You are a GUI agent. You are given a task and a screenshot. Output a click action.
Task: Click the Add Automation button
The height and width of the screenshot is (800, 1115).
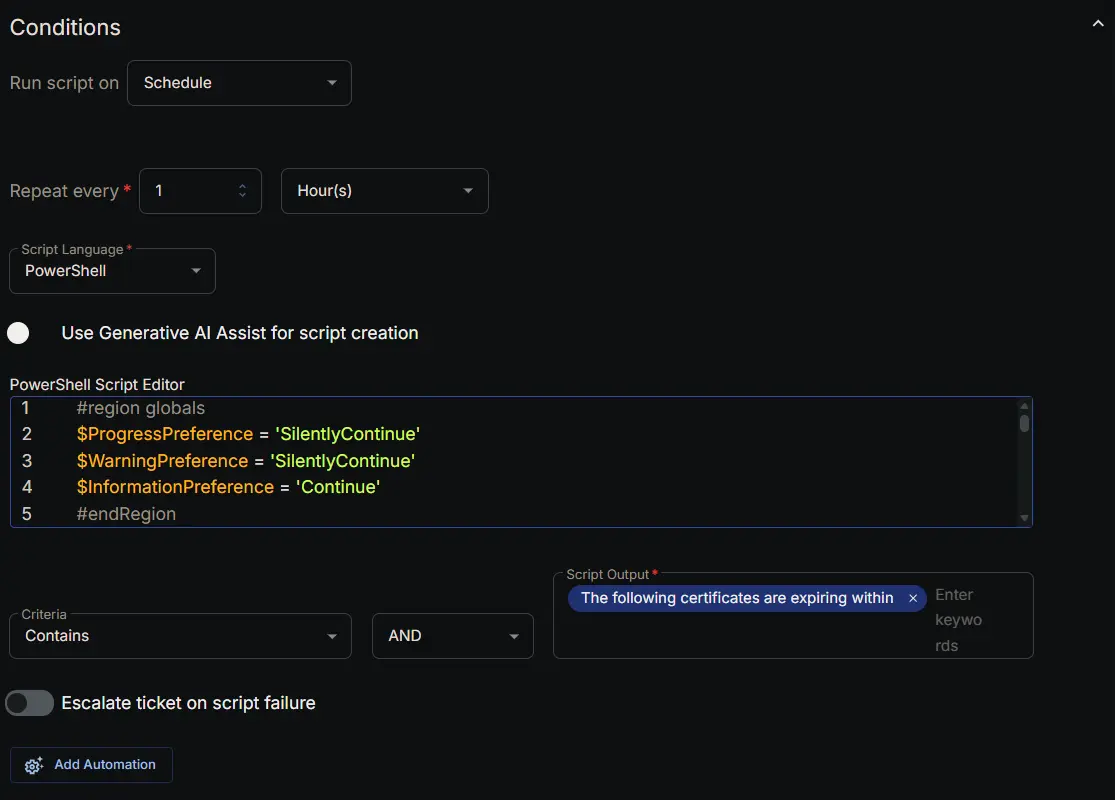(91, 765)
